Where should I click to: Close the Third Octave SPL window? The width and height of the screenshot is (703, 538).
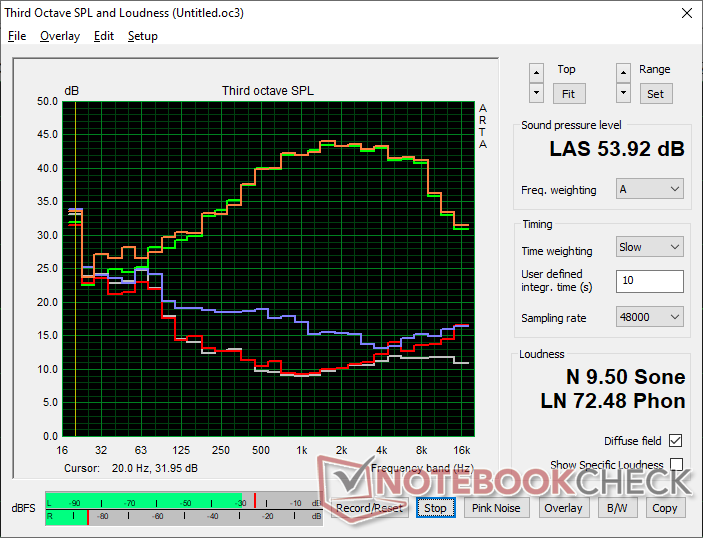(685, 13)
